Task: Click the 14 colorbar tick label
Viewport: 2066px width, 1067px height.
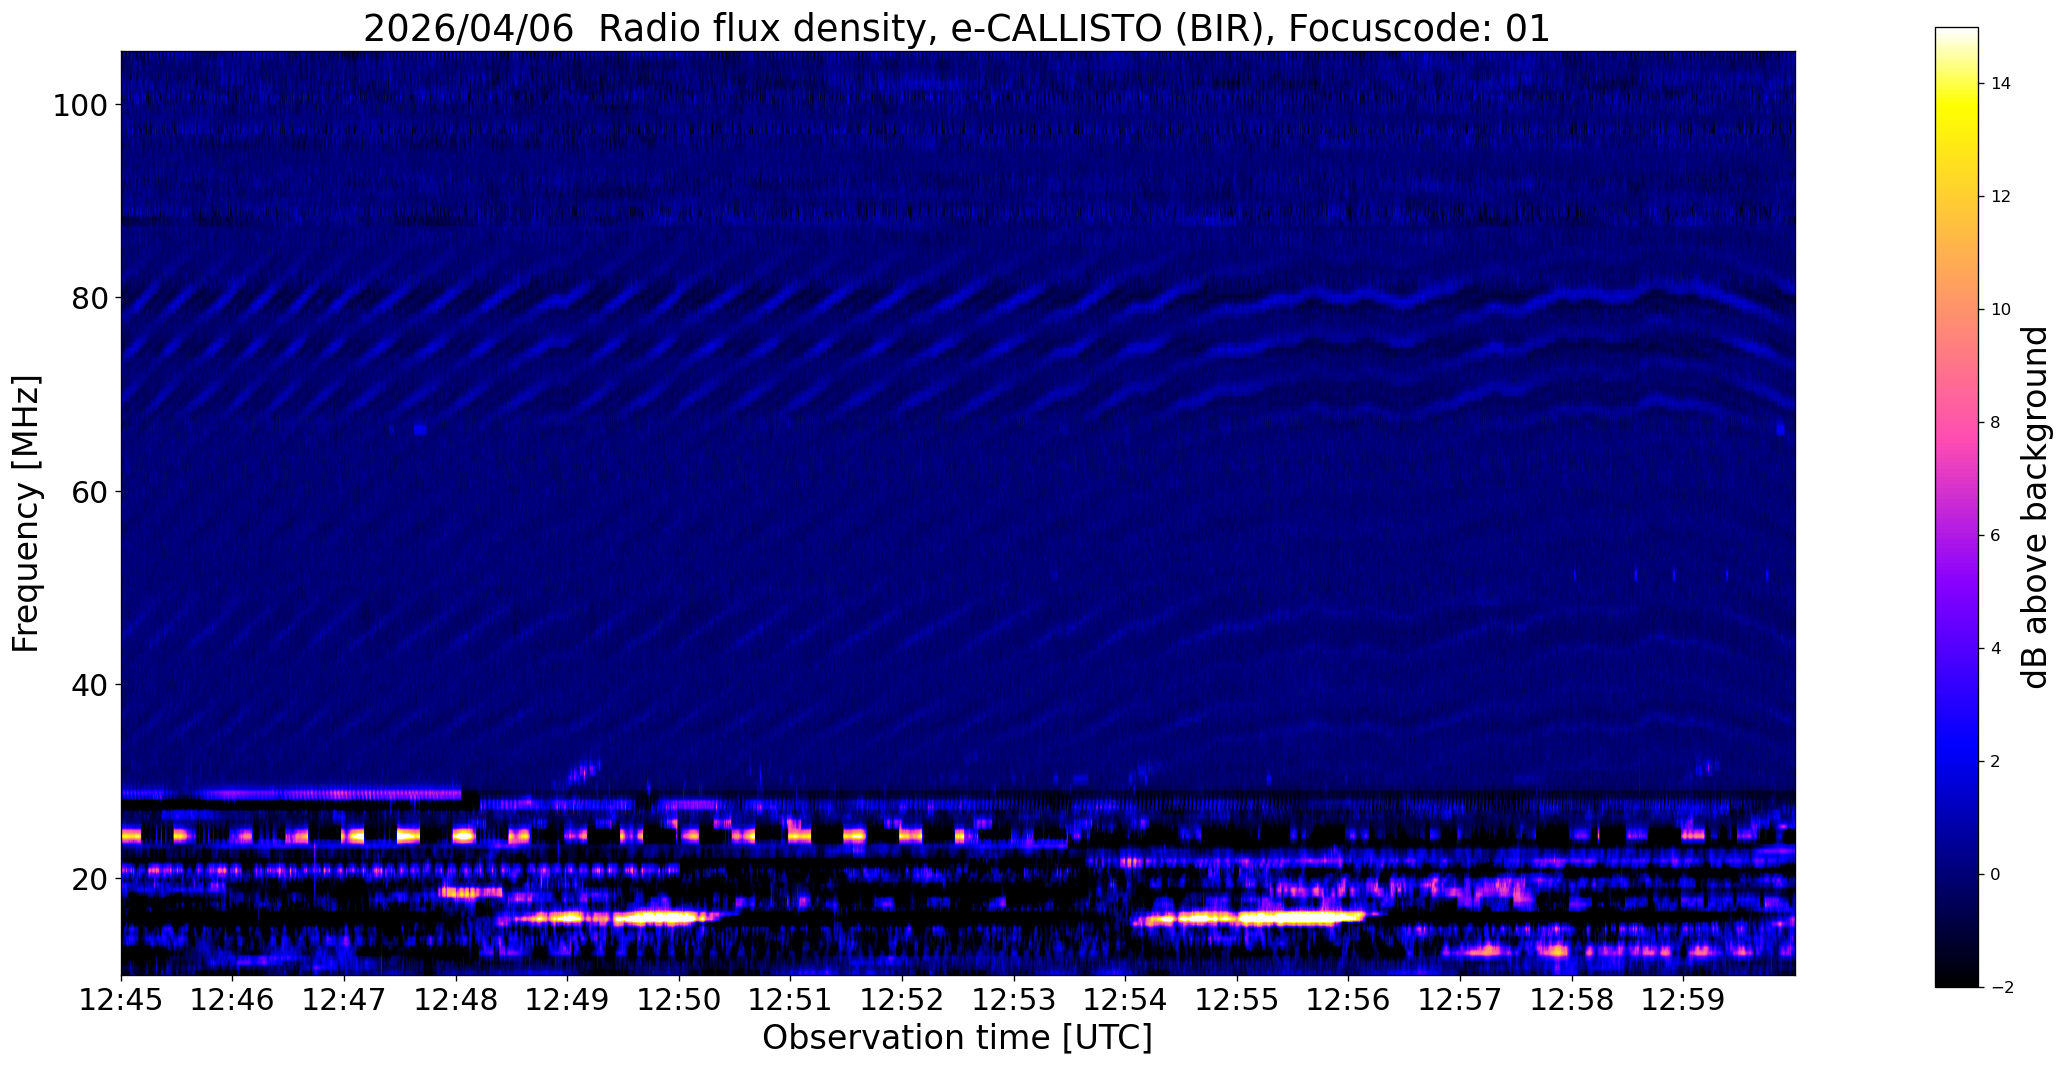Action: [x=2001, y=84]
